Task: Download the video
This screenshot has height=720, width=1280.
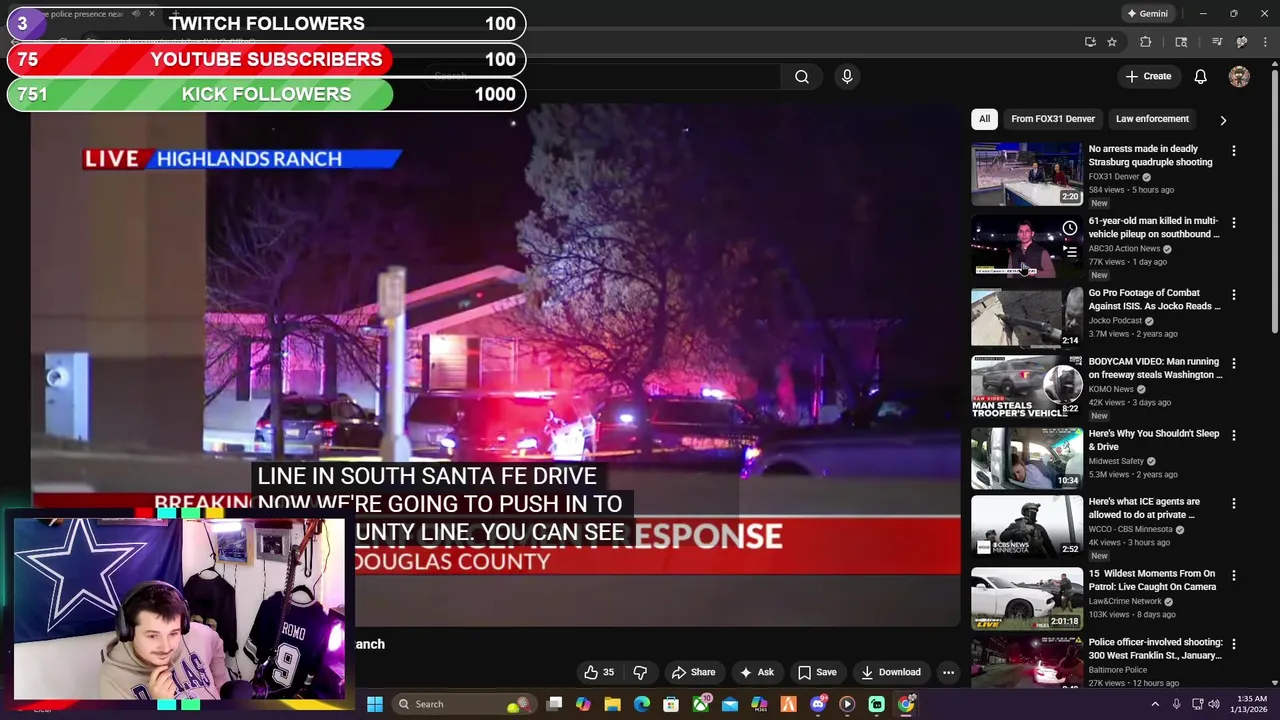Action: click(890, 672)
